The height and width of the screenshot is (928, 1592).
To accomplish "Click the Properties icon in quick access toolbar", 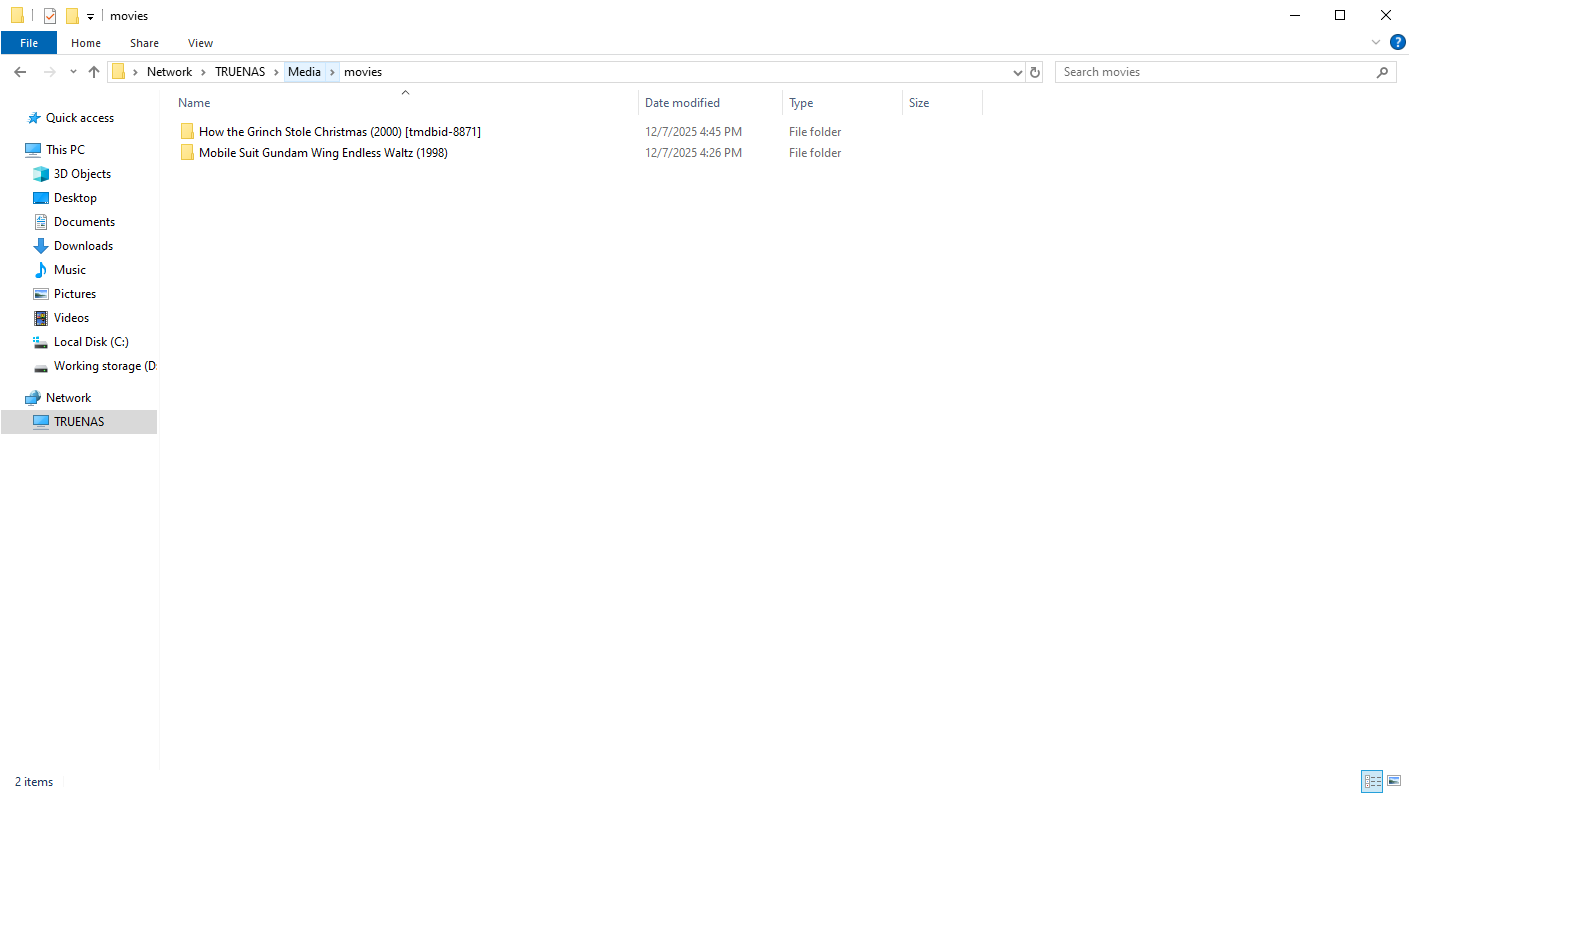I will click(50, 16).
